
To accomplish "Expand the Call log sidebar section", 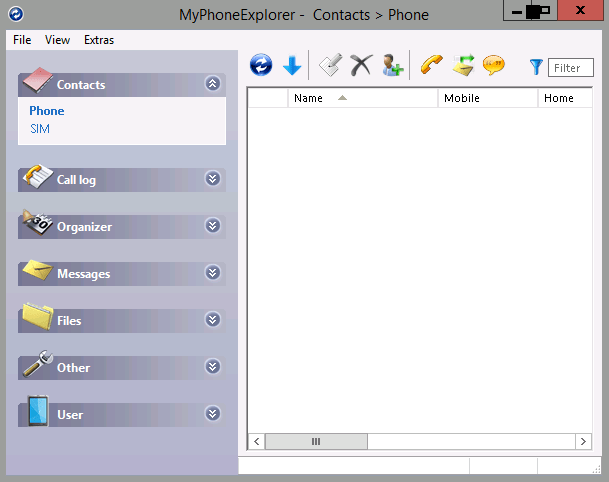I will (x=212, y=179).
